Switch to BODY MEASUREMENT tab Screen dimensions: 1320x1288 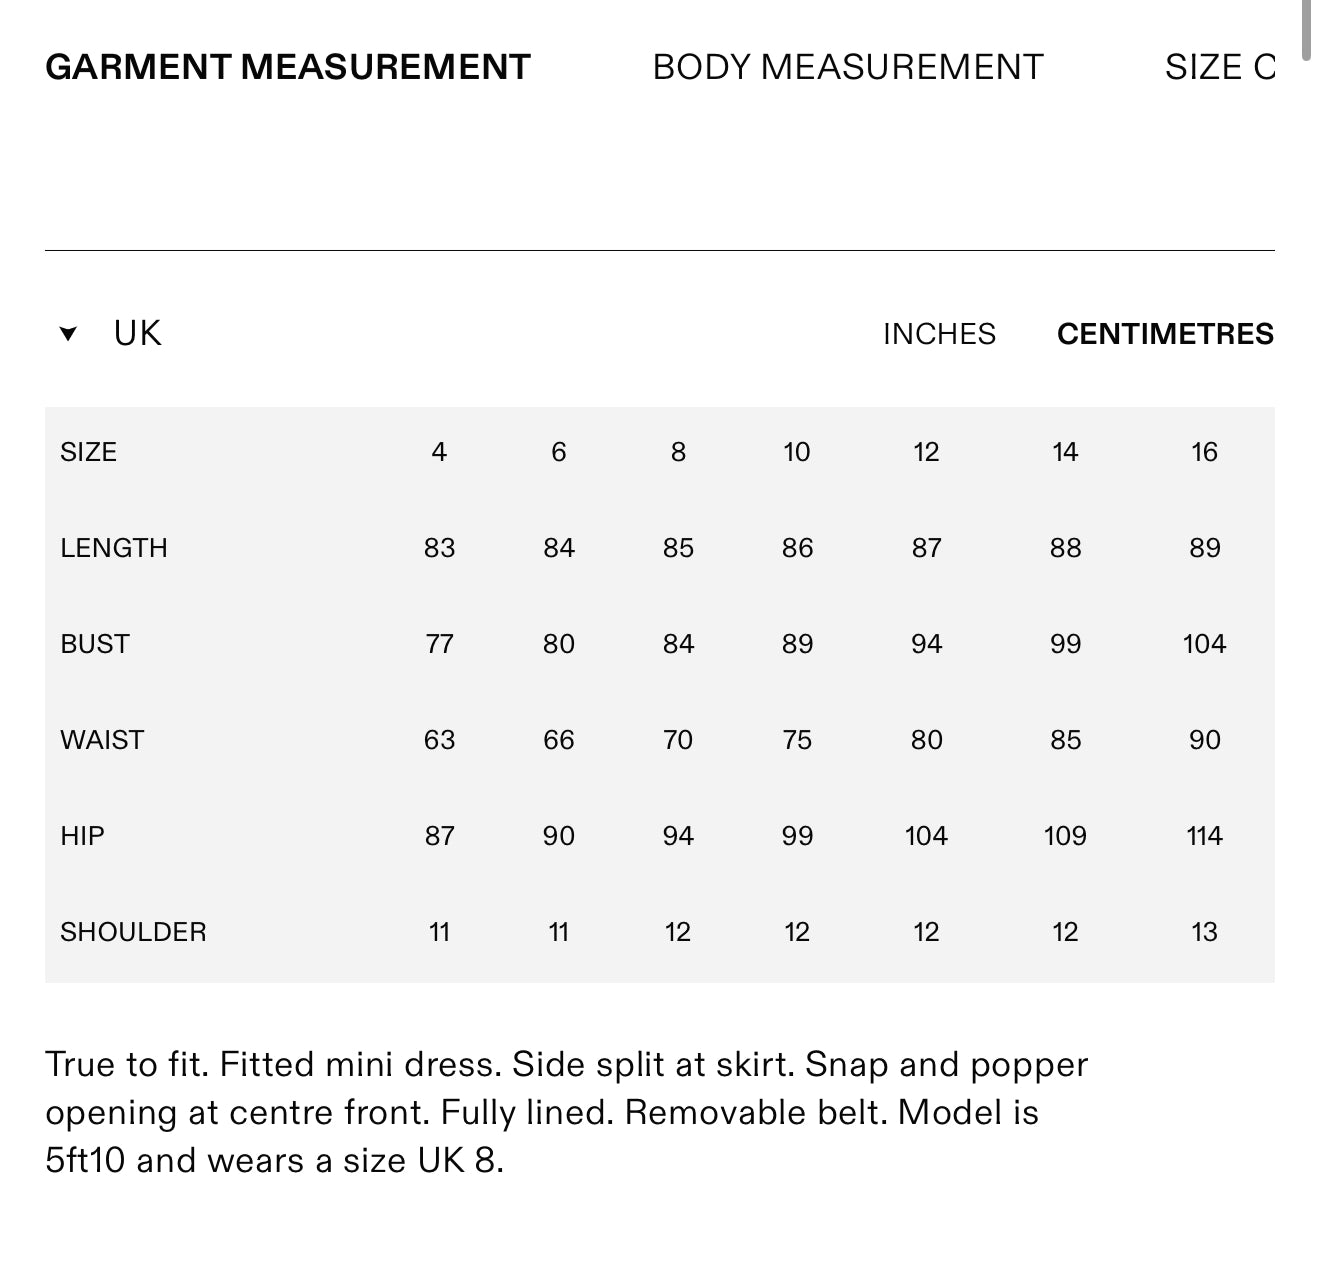click(848, 67)
